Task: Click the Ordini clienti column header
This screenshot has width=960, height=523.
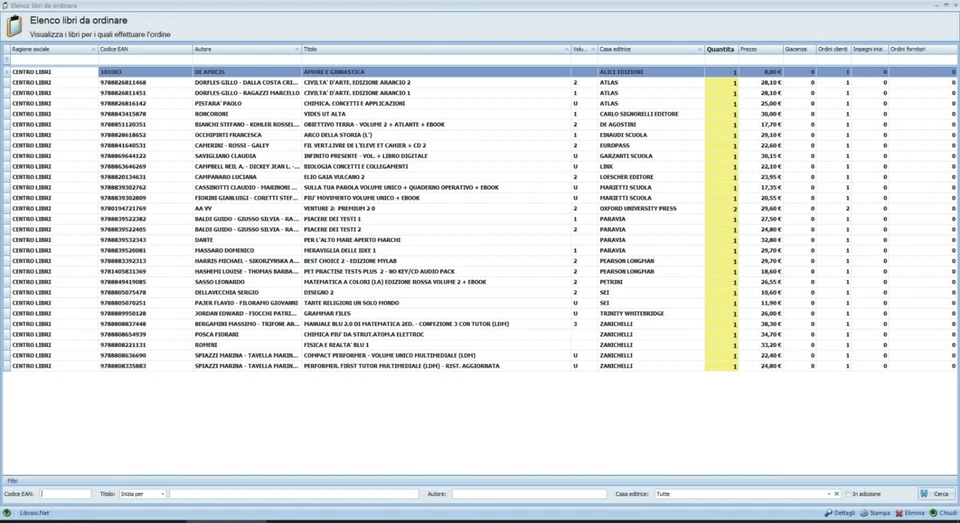Action: [x=833, y=49]
